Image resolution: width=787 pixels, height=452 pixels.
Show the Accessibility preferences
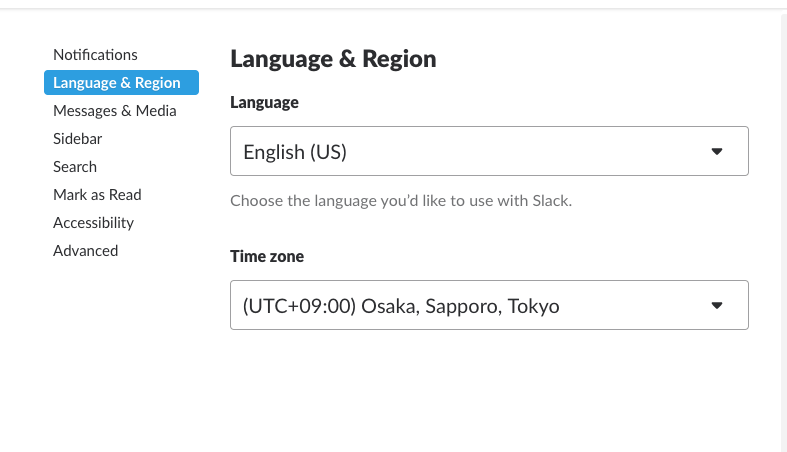[94, 223]
